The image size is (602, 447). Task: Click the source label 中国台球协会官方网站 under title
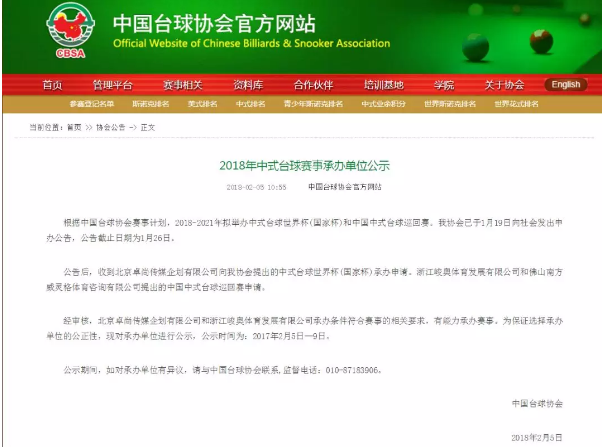click(345, 187)
